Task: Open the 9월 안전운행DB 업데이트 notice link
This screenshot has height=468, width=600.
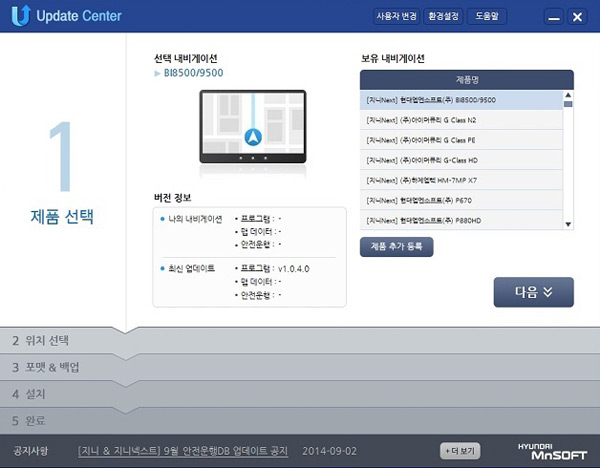Action: pyautogui.click(x=183, y=451)
